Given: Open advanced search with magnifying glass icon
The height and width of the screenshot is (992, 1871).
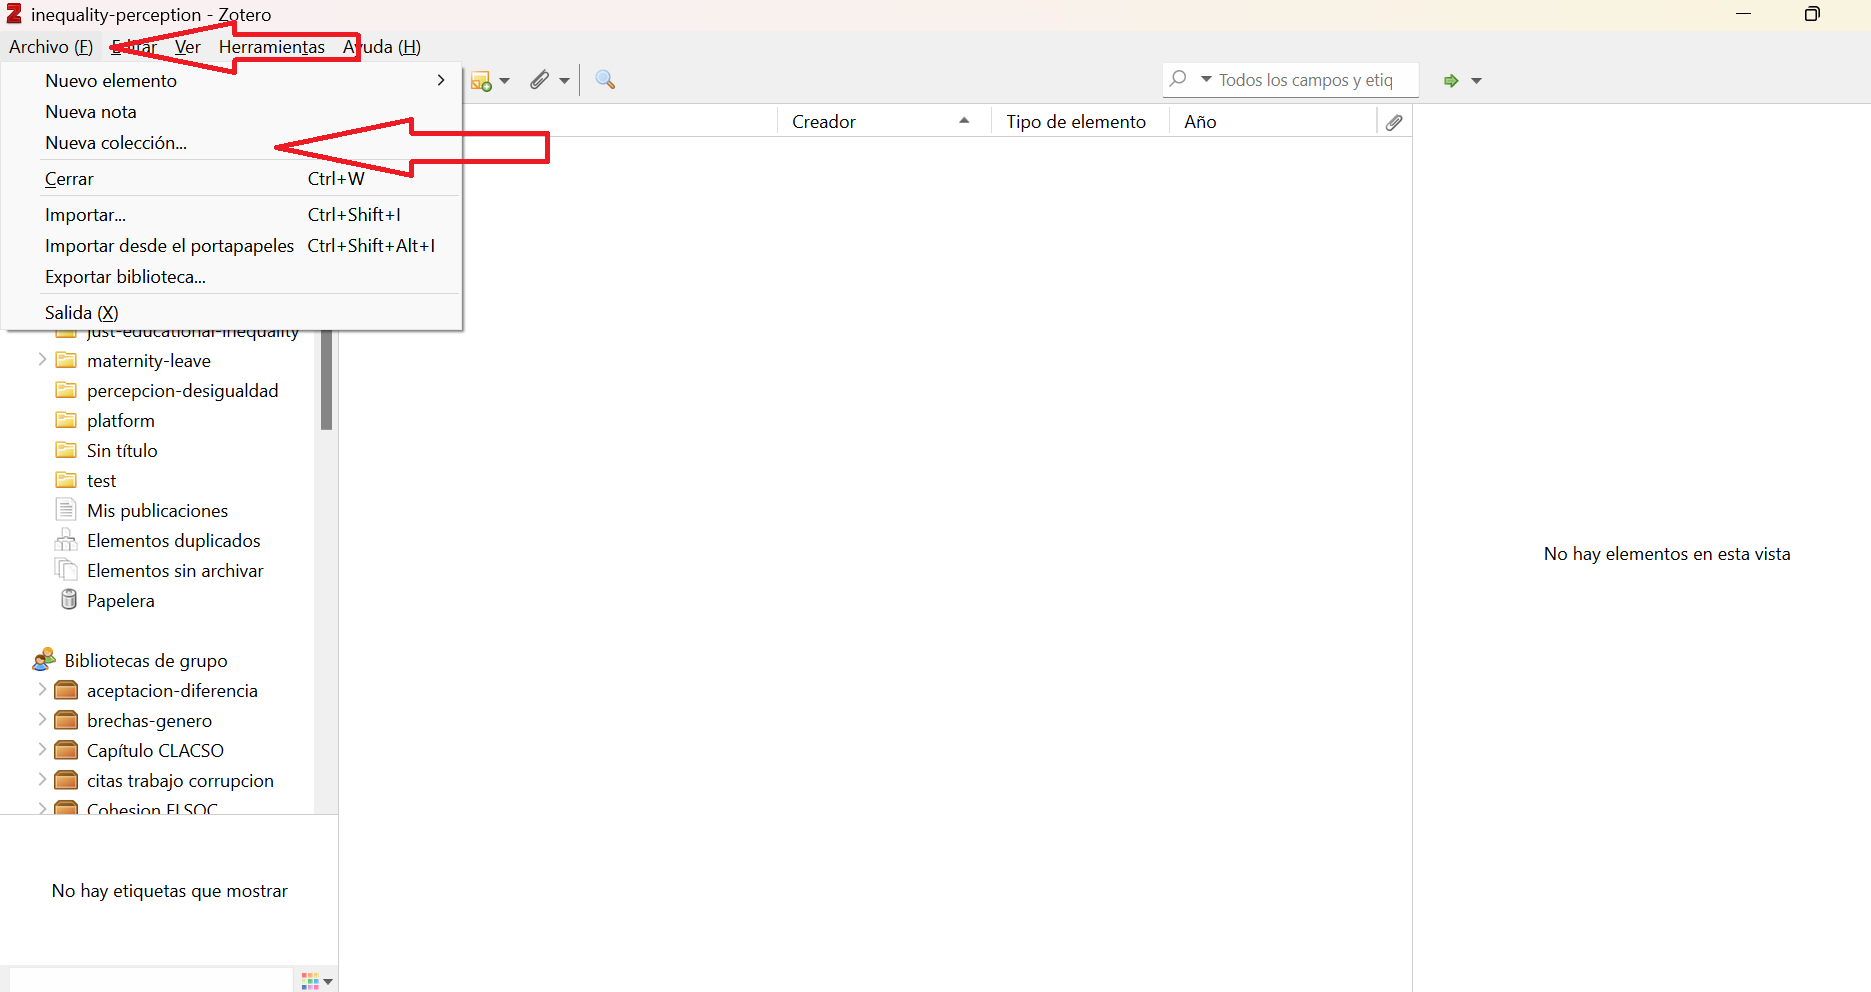Looking at the screenshot, I should (x=605, y=80).
